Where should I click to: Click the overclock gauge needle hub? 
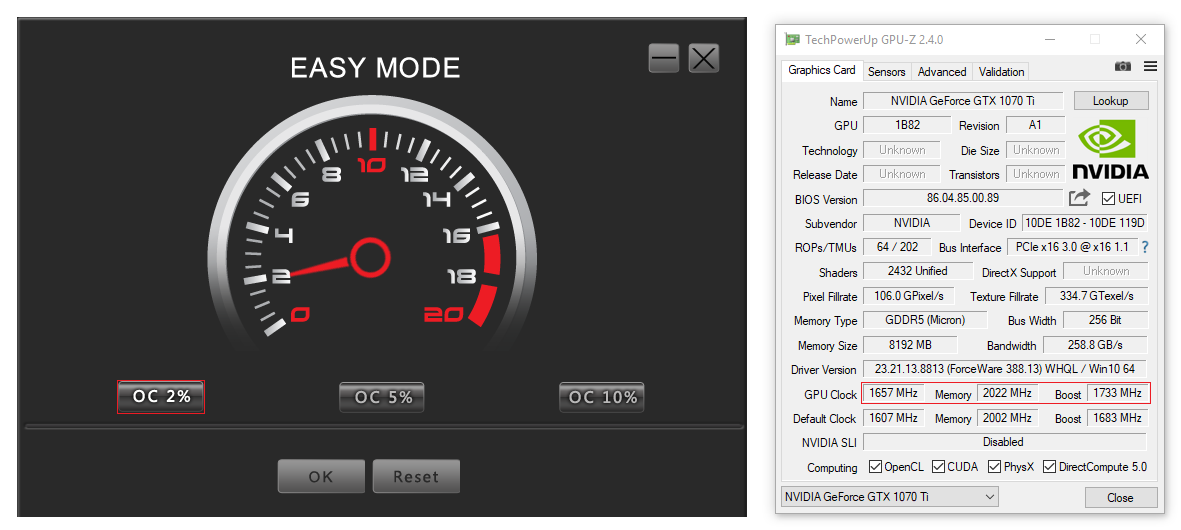point(370,257)
